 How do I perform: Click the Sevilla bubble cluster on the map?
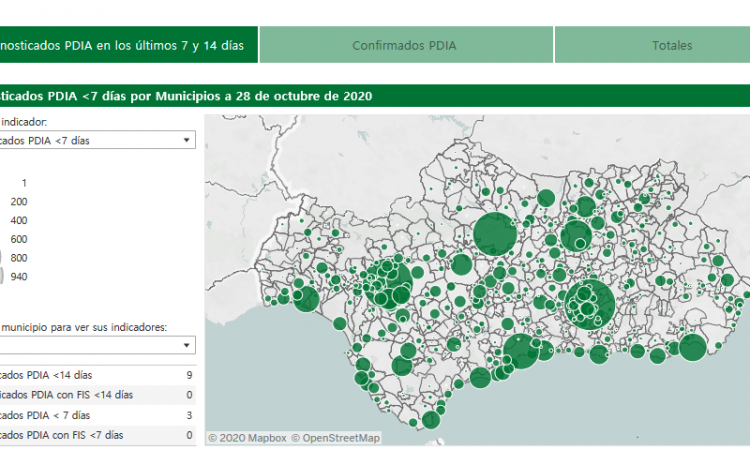390,281
